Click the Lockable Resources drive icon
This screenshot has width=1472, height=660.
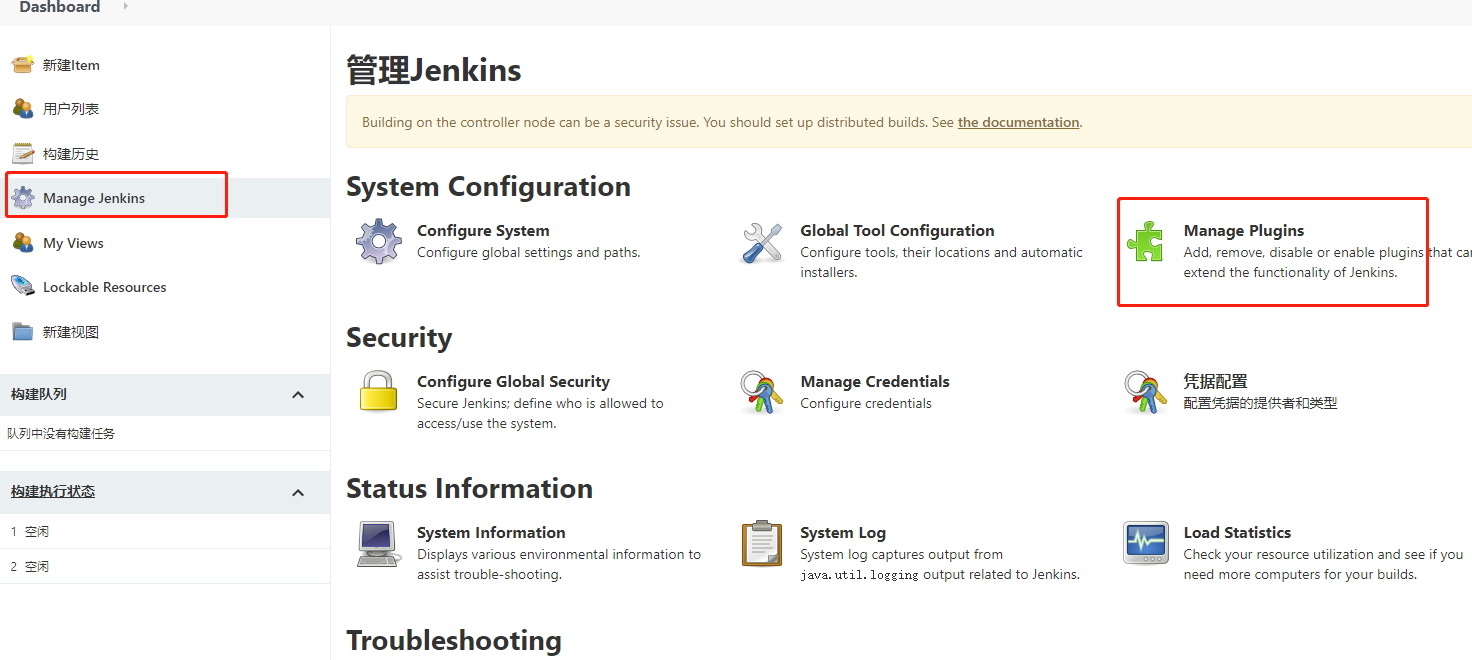[23, 287]
